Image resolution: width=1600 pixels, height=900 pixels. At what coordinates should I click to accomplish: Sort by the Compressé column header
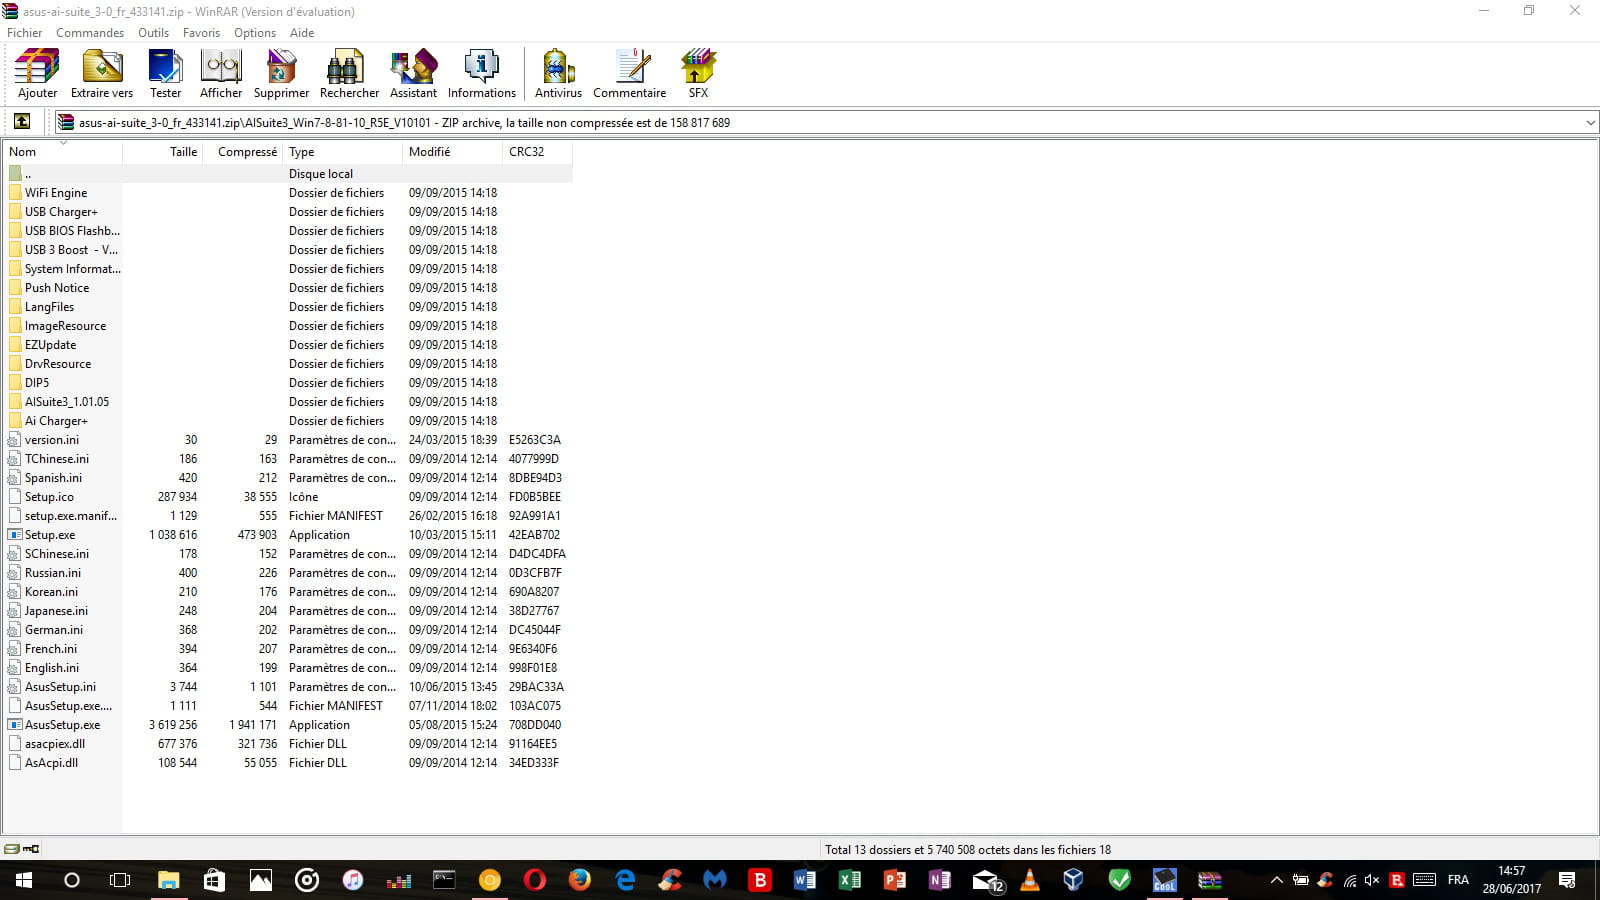pyautogui.click(x=243, y=152)
